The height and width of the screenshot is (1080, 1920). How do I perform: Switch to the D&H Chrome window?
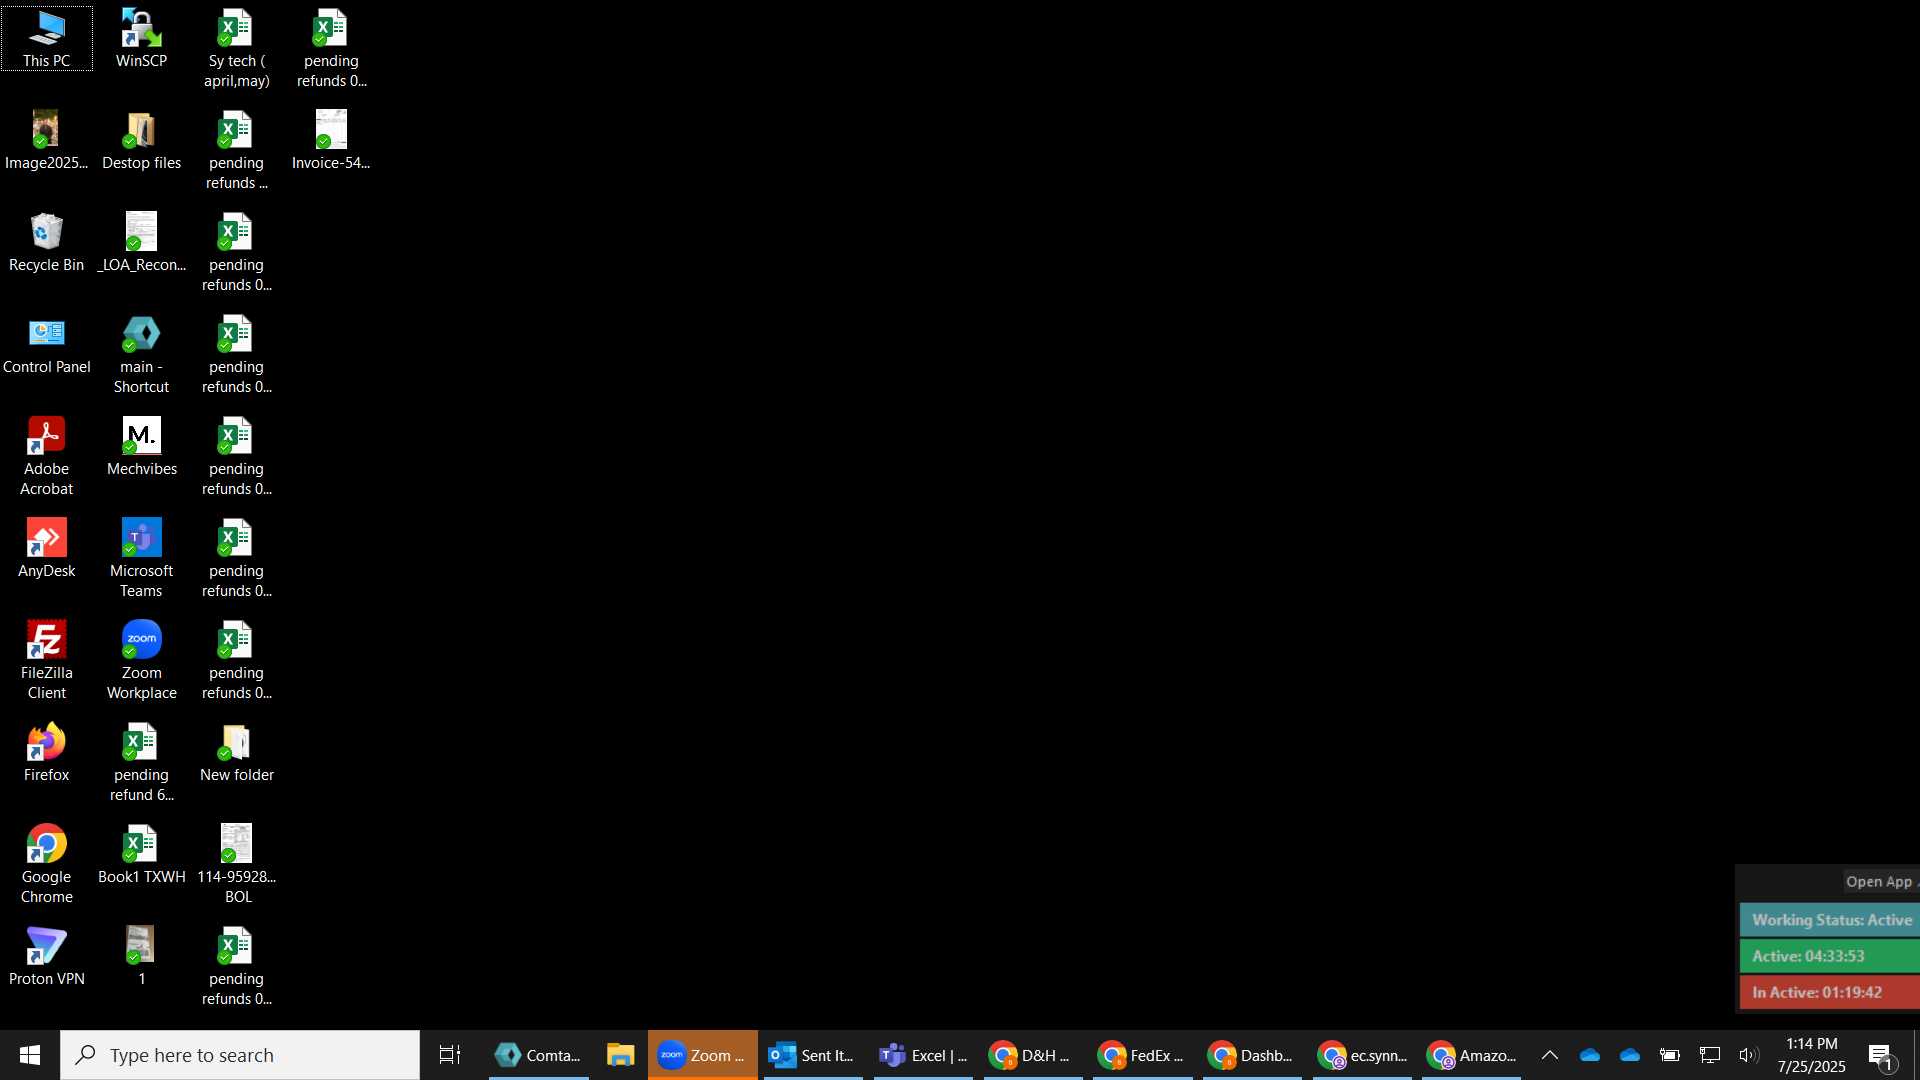pos(1032,1055)
